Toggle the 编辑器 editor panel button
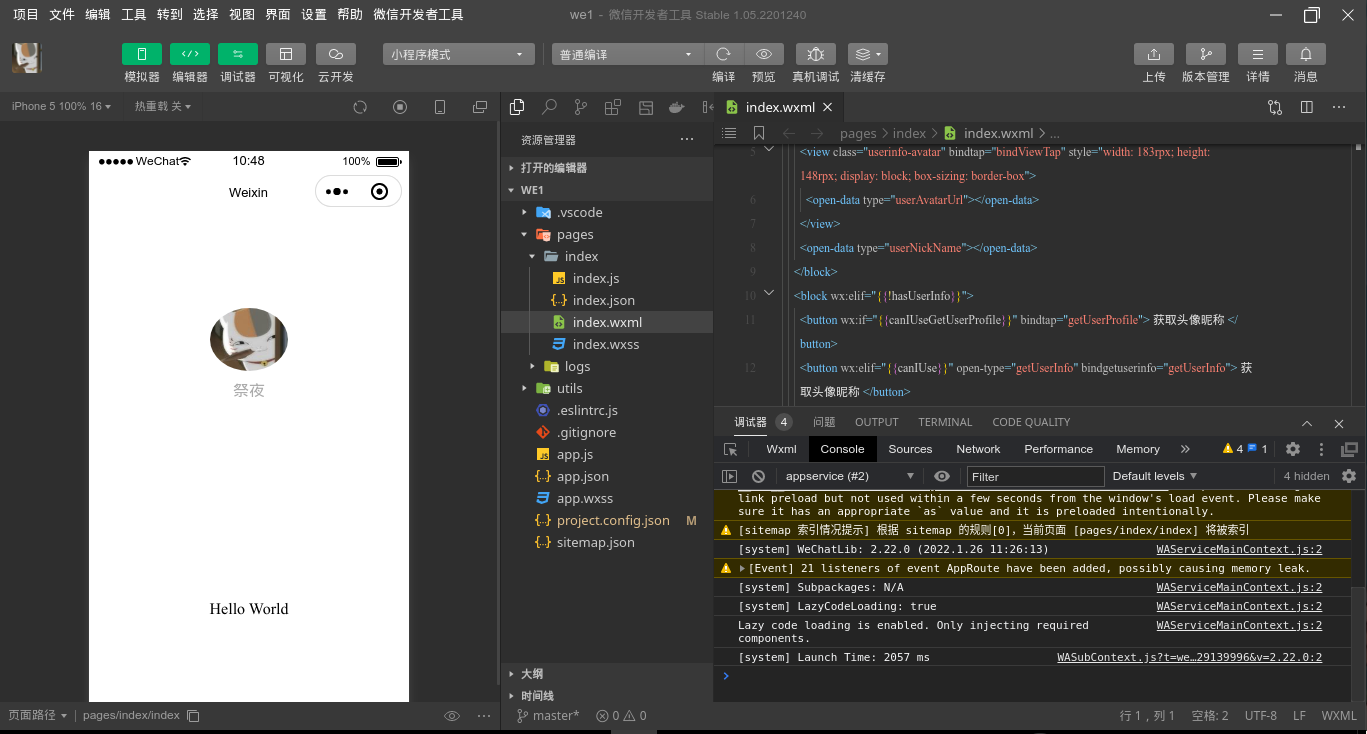 tap(190, 54)
